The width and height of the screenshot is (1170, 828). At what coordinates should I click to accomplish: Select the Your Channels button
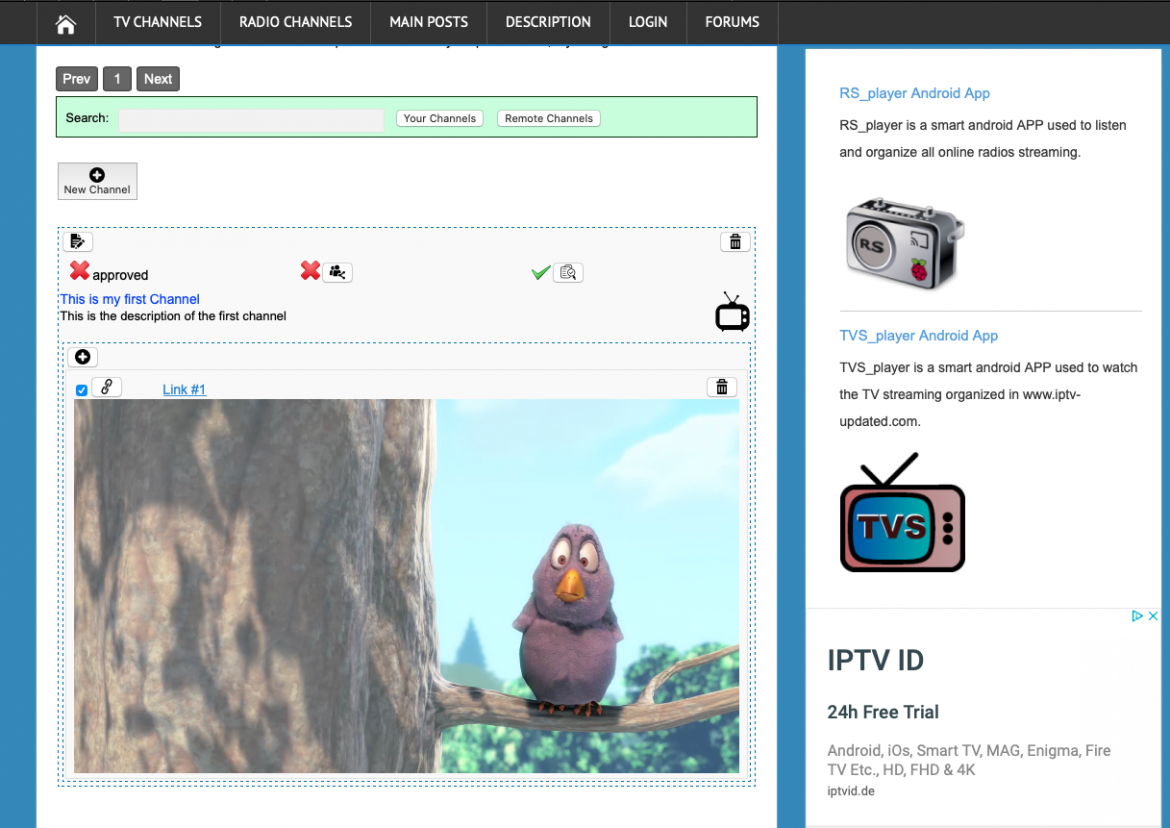(439, 117)
